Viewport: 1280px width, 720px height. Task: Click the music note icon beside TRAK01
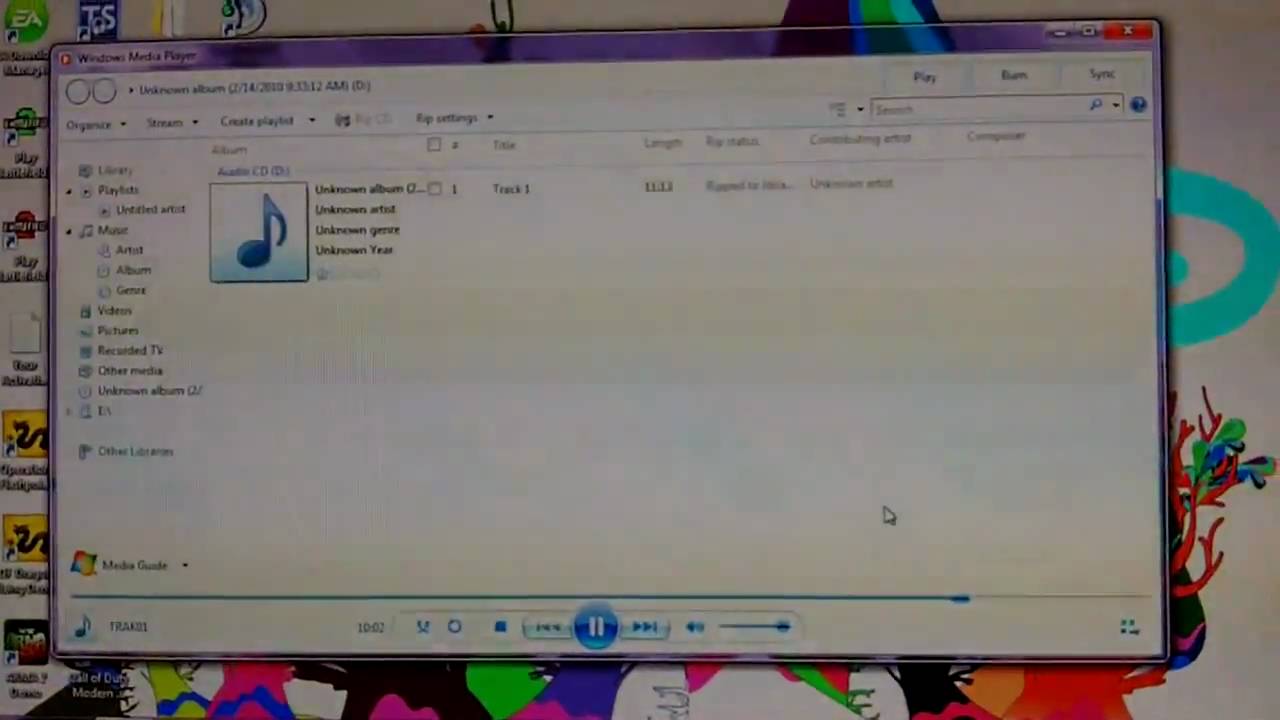click(83, 627)
